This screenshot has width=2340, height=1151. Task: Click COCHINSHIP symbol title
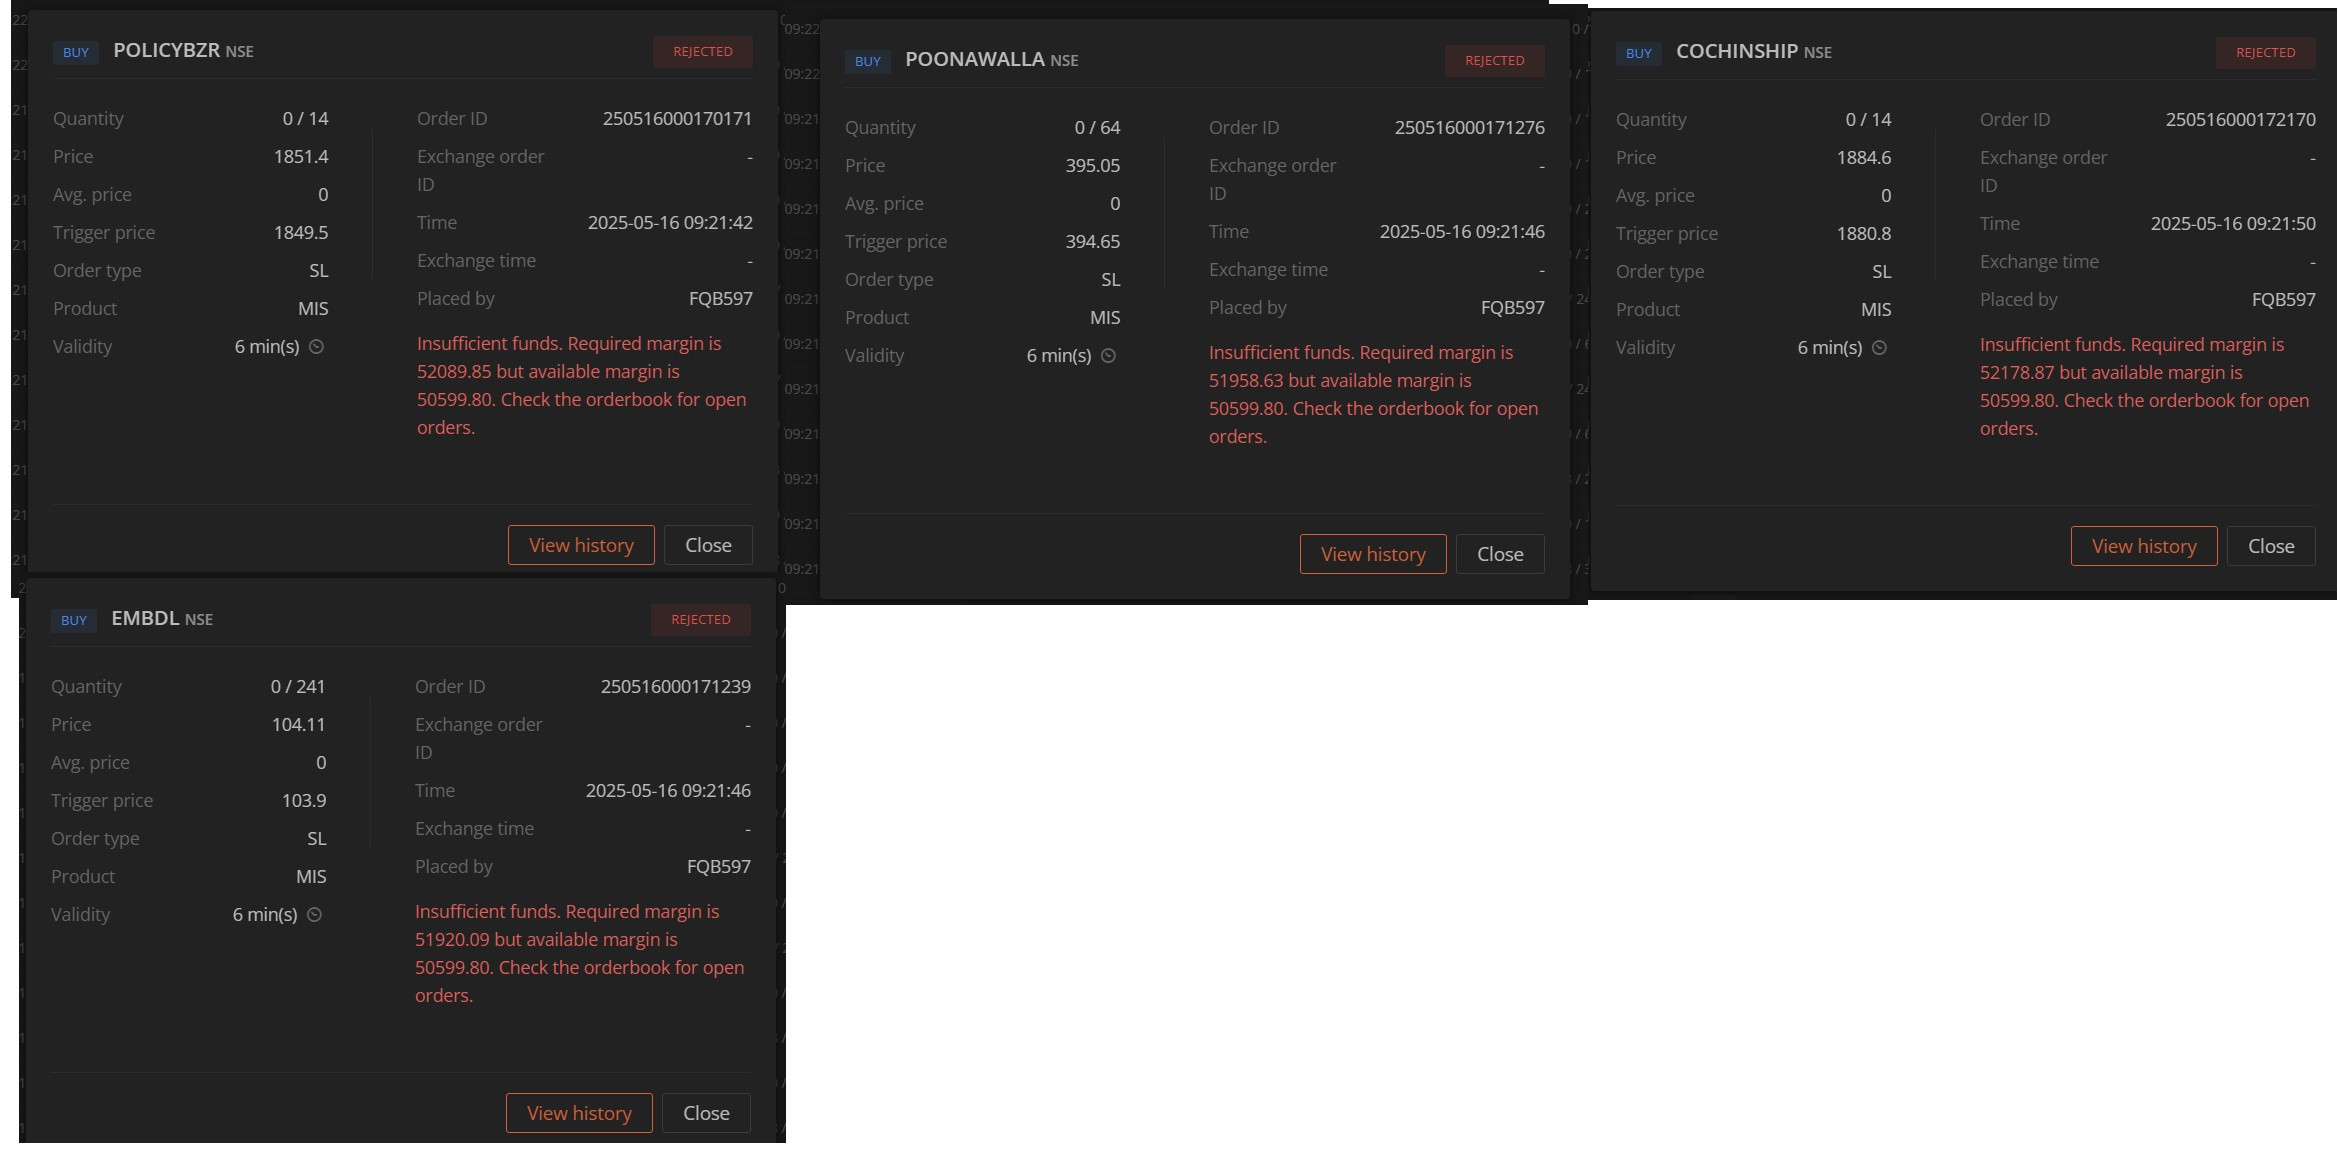[1737, 51]
